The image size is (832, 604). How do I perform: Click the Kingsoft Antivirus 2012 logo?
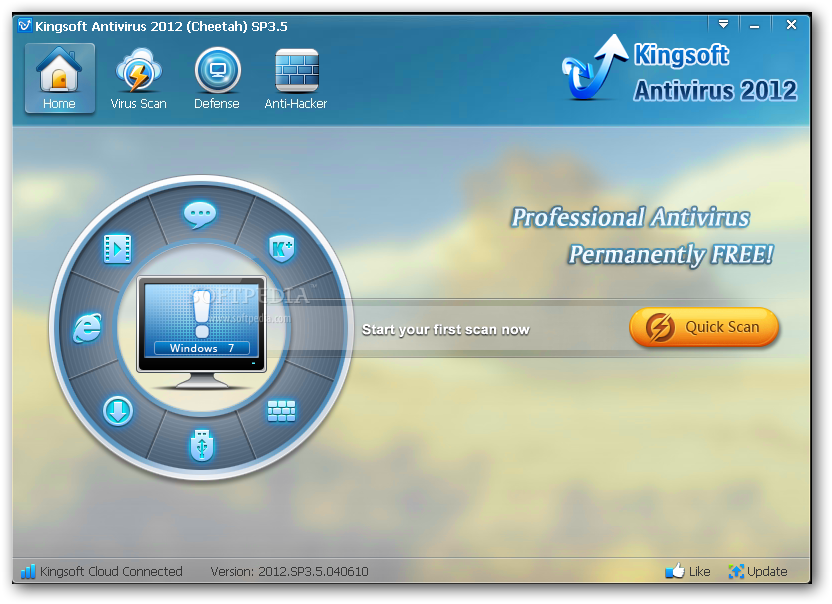680,70
